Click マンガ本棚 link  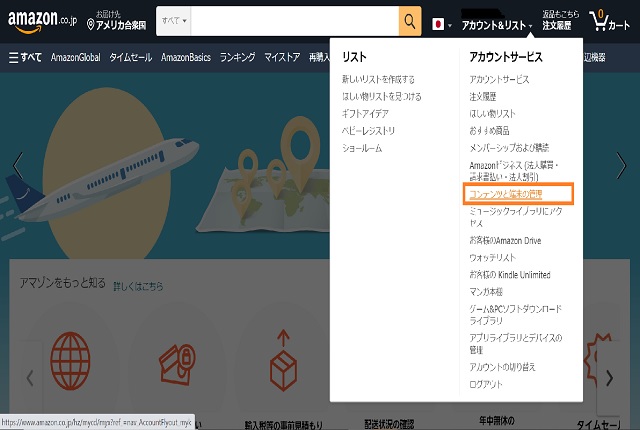click(486, 292)
